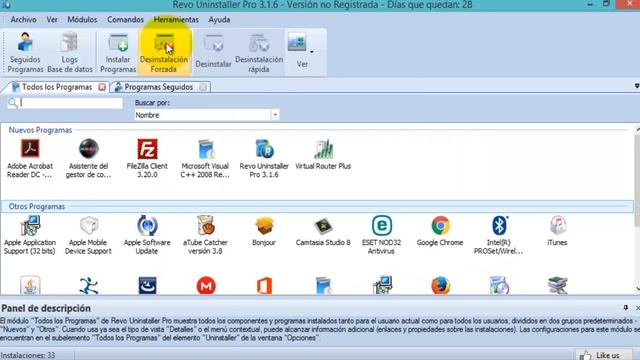Open the tab list arrow at right
The width and height of the screenshot is (640, 360).
637,86
